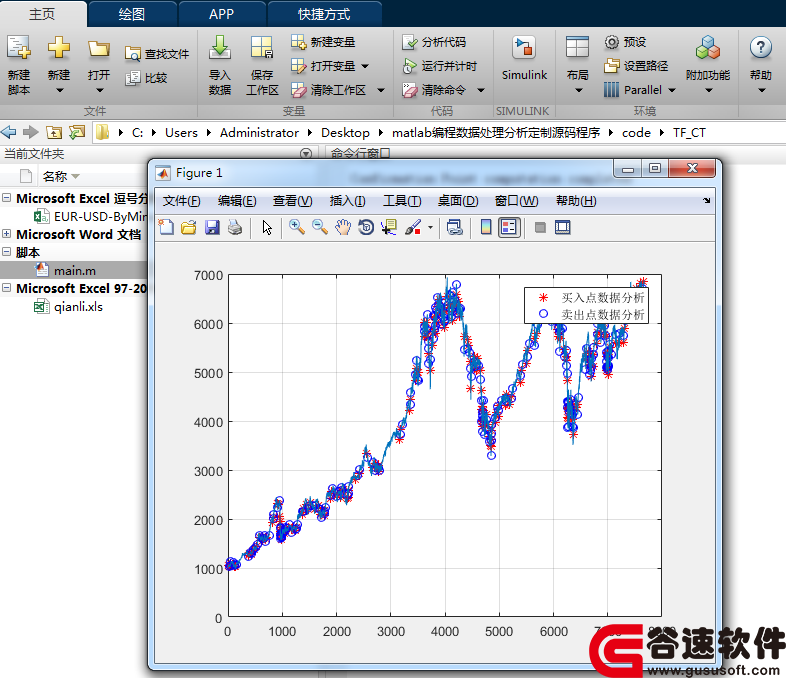Screen dimensions: 786x678
Task: Launch Simulink from the ribbon
Action: pyautogui.click(x=524, y=58)
